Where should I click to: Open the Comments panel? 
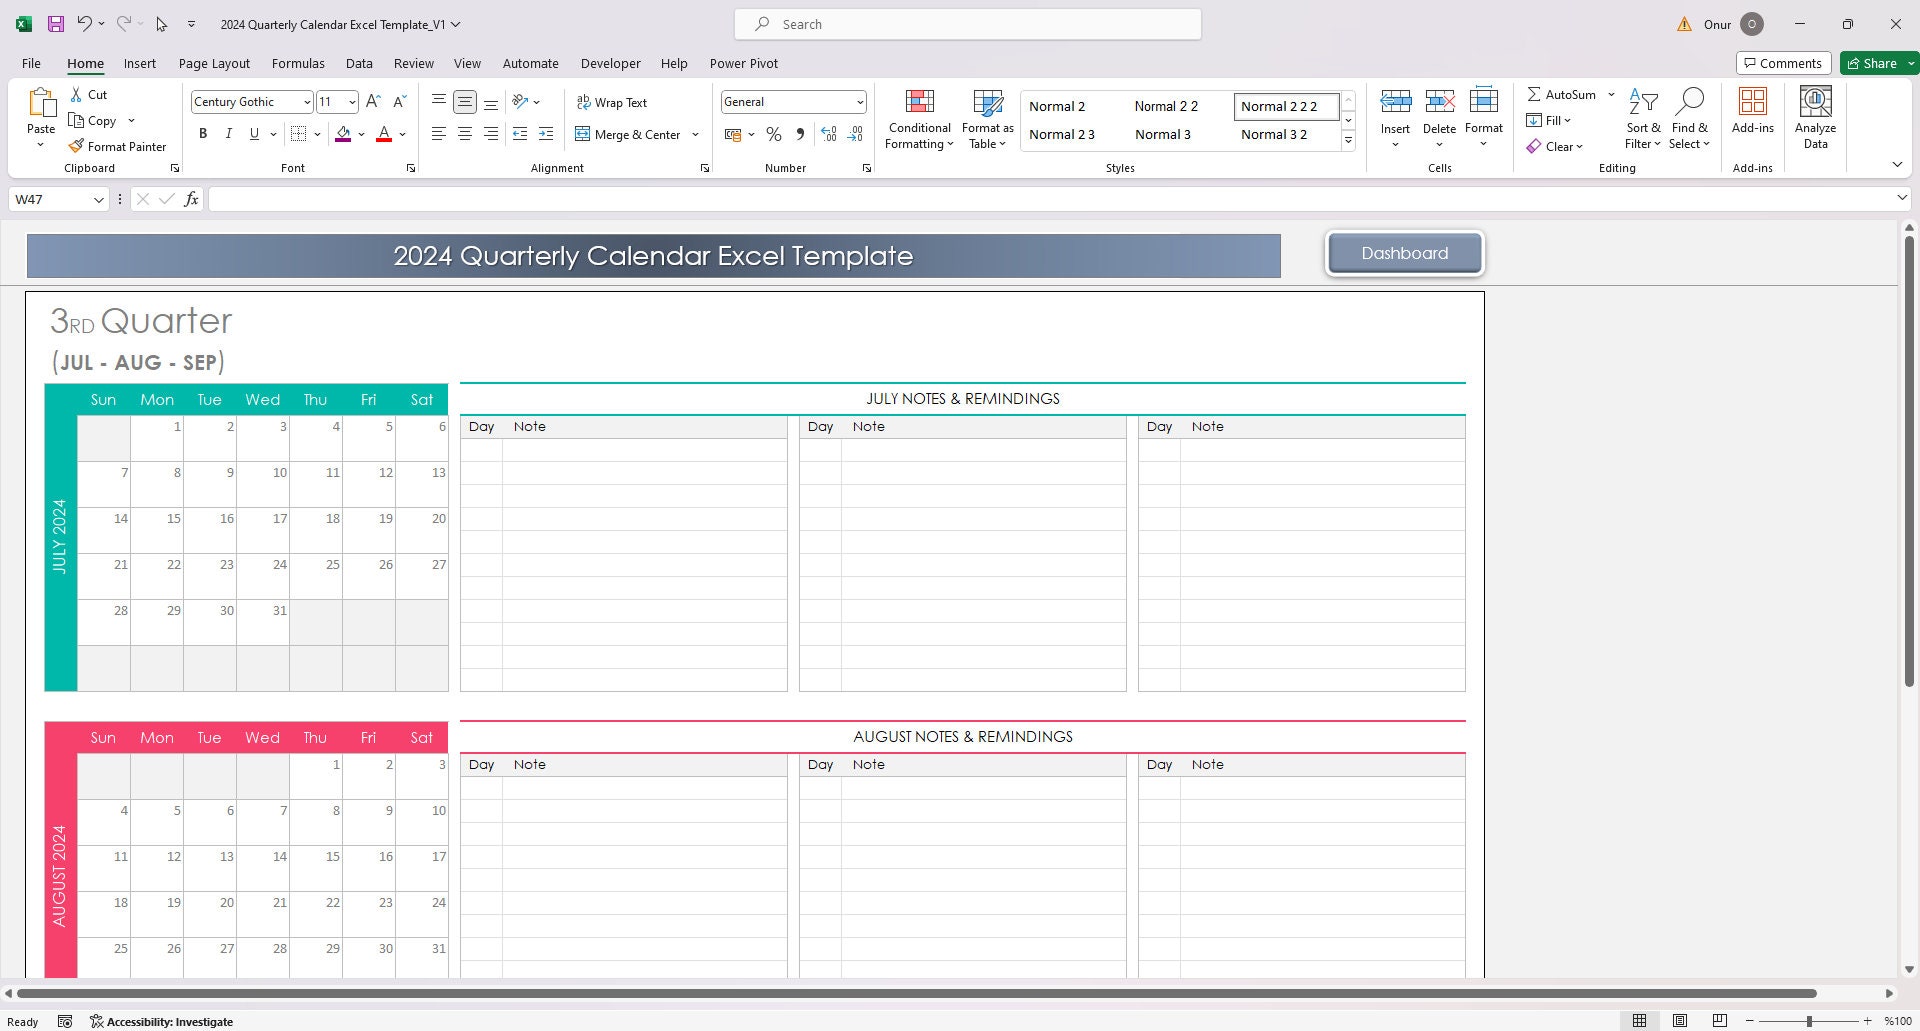point(1783,62)
